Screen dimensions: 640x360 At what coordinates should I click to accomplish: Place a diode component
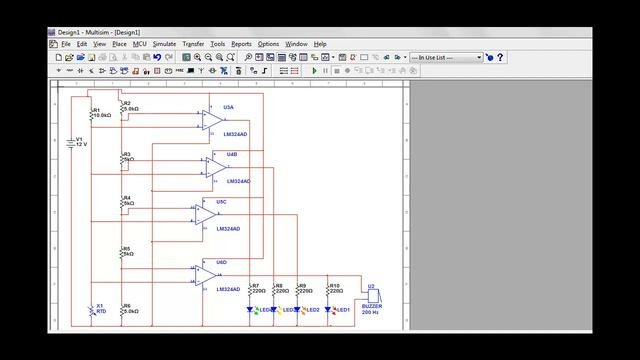click(80, 71)
